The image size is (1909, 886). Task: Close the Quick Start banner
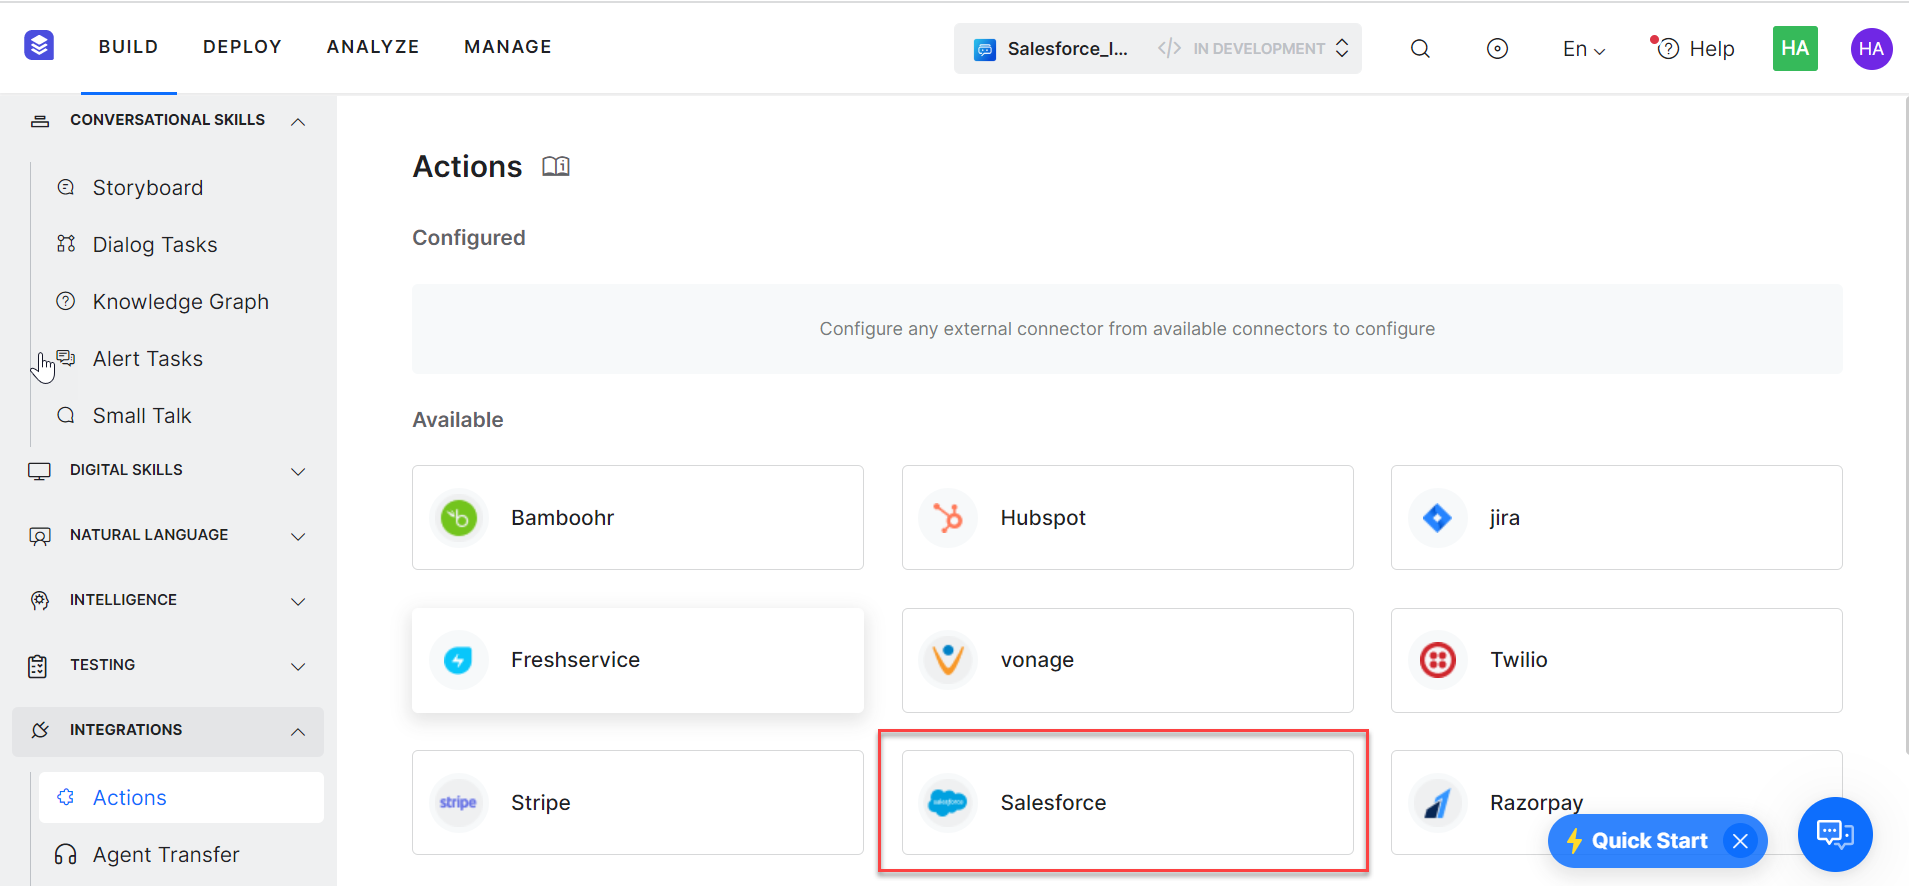[x=1740, y=841]
